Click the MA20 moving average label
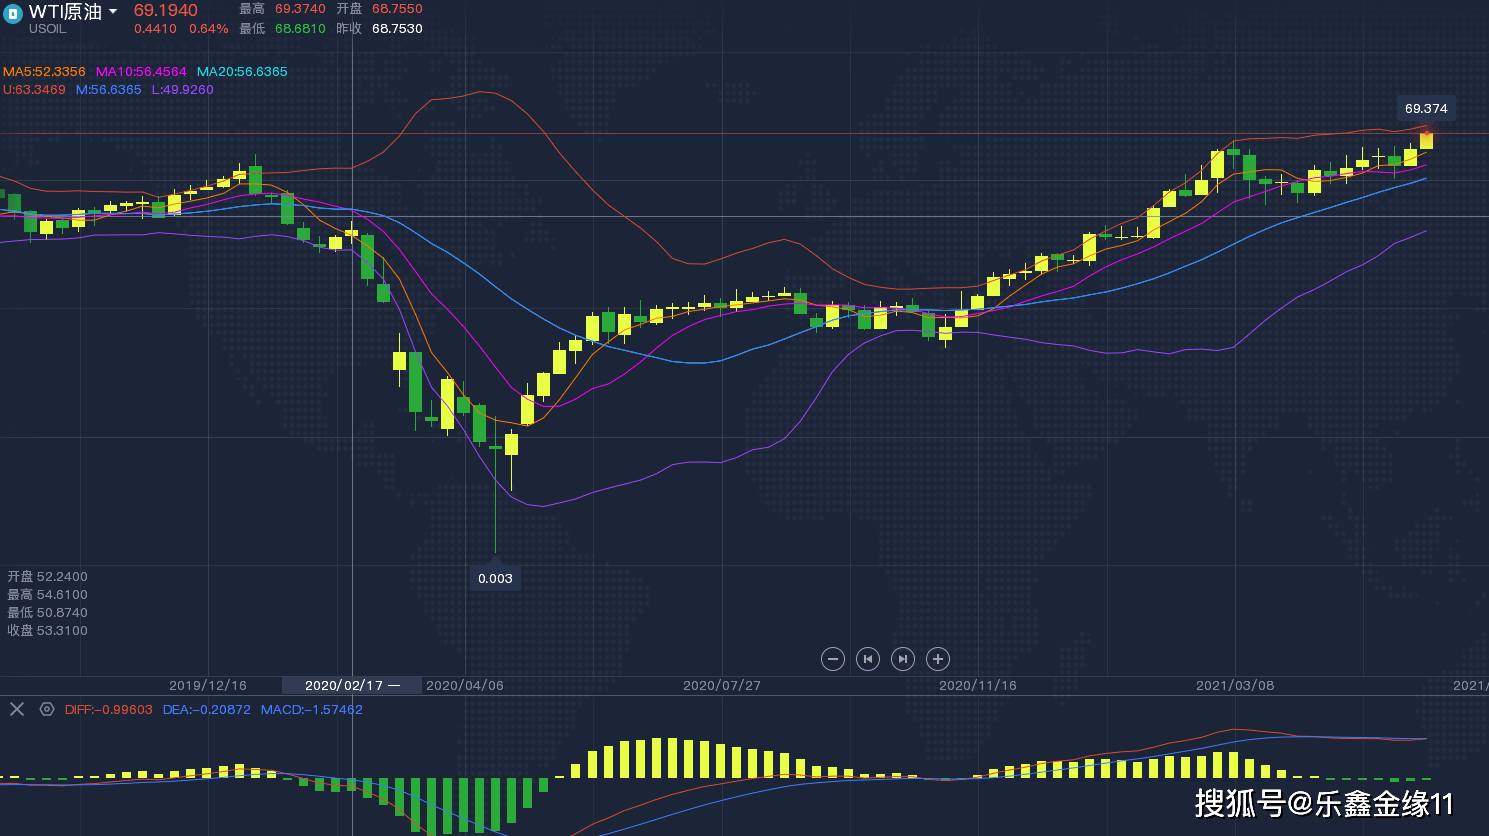1489x836 pixels. (x=242, y=72)
